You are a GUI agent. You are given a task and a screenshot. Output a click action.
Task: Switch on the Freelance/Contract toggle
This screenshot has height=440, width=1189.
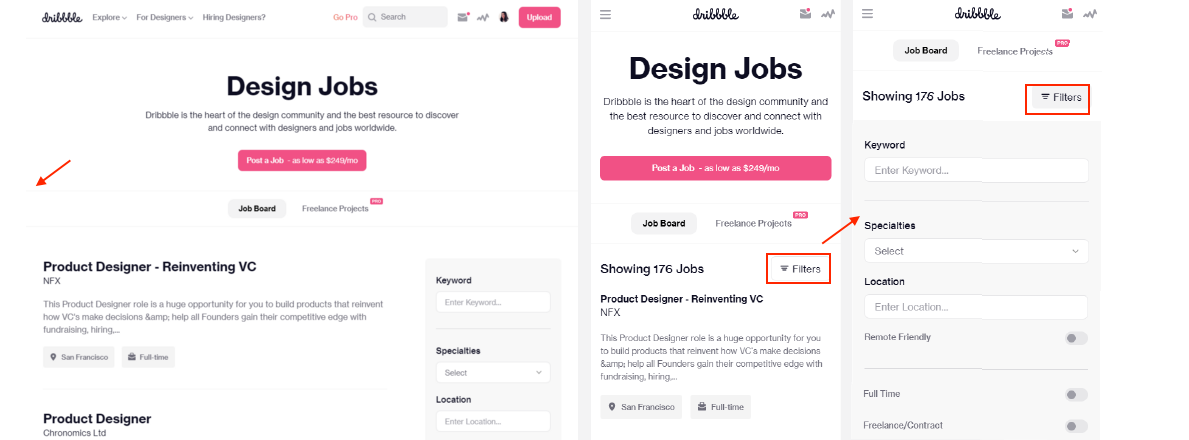[x=1076, y=426]
